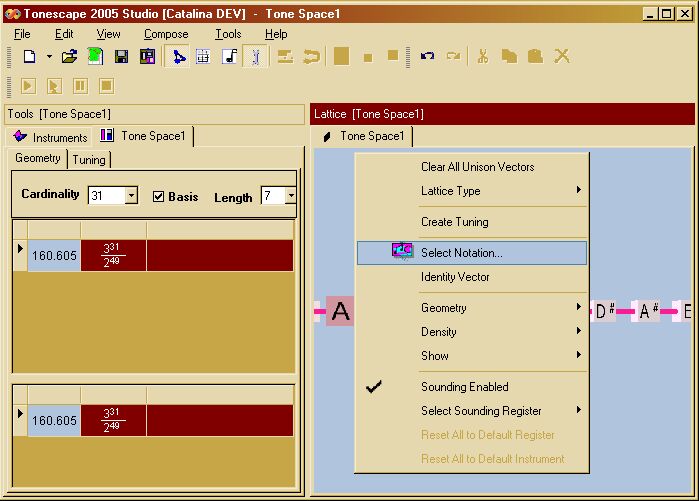Image resolution: width=699 pixels, height=501 pixels.
Task: Click the green page import icon
Action: [x=95, y=57]
